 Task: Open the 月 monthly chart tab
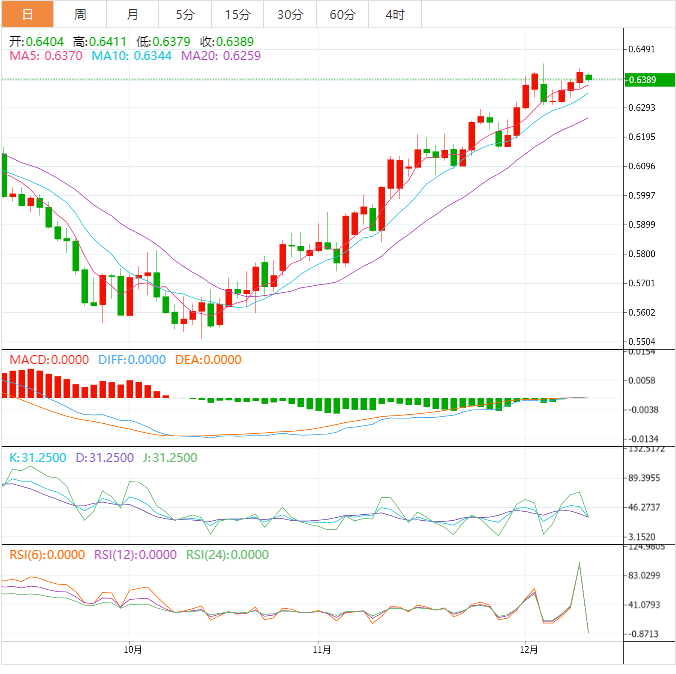(133, 14)
